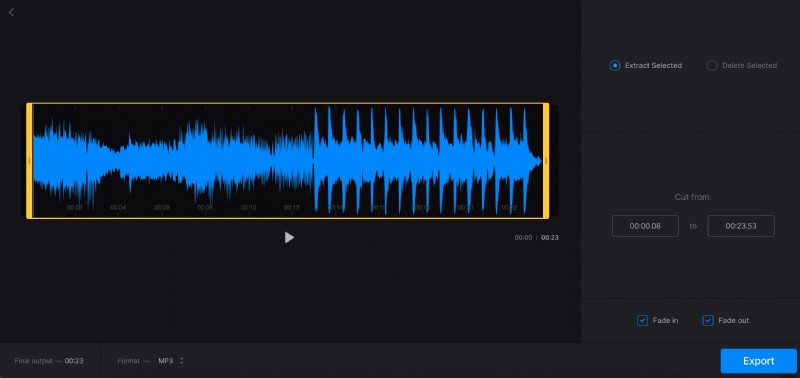The image size is (800, 378).
Task: Click the Final output duration 00:23
Action: [74, 361]
